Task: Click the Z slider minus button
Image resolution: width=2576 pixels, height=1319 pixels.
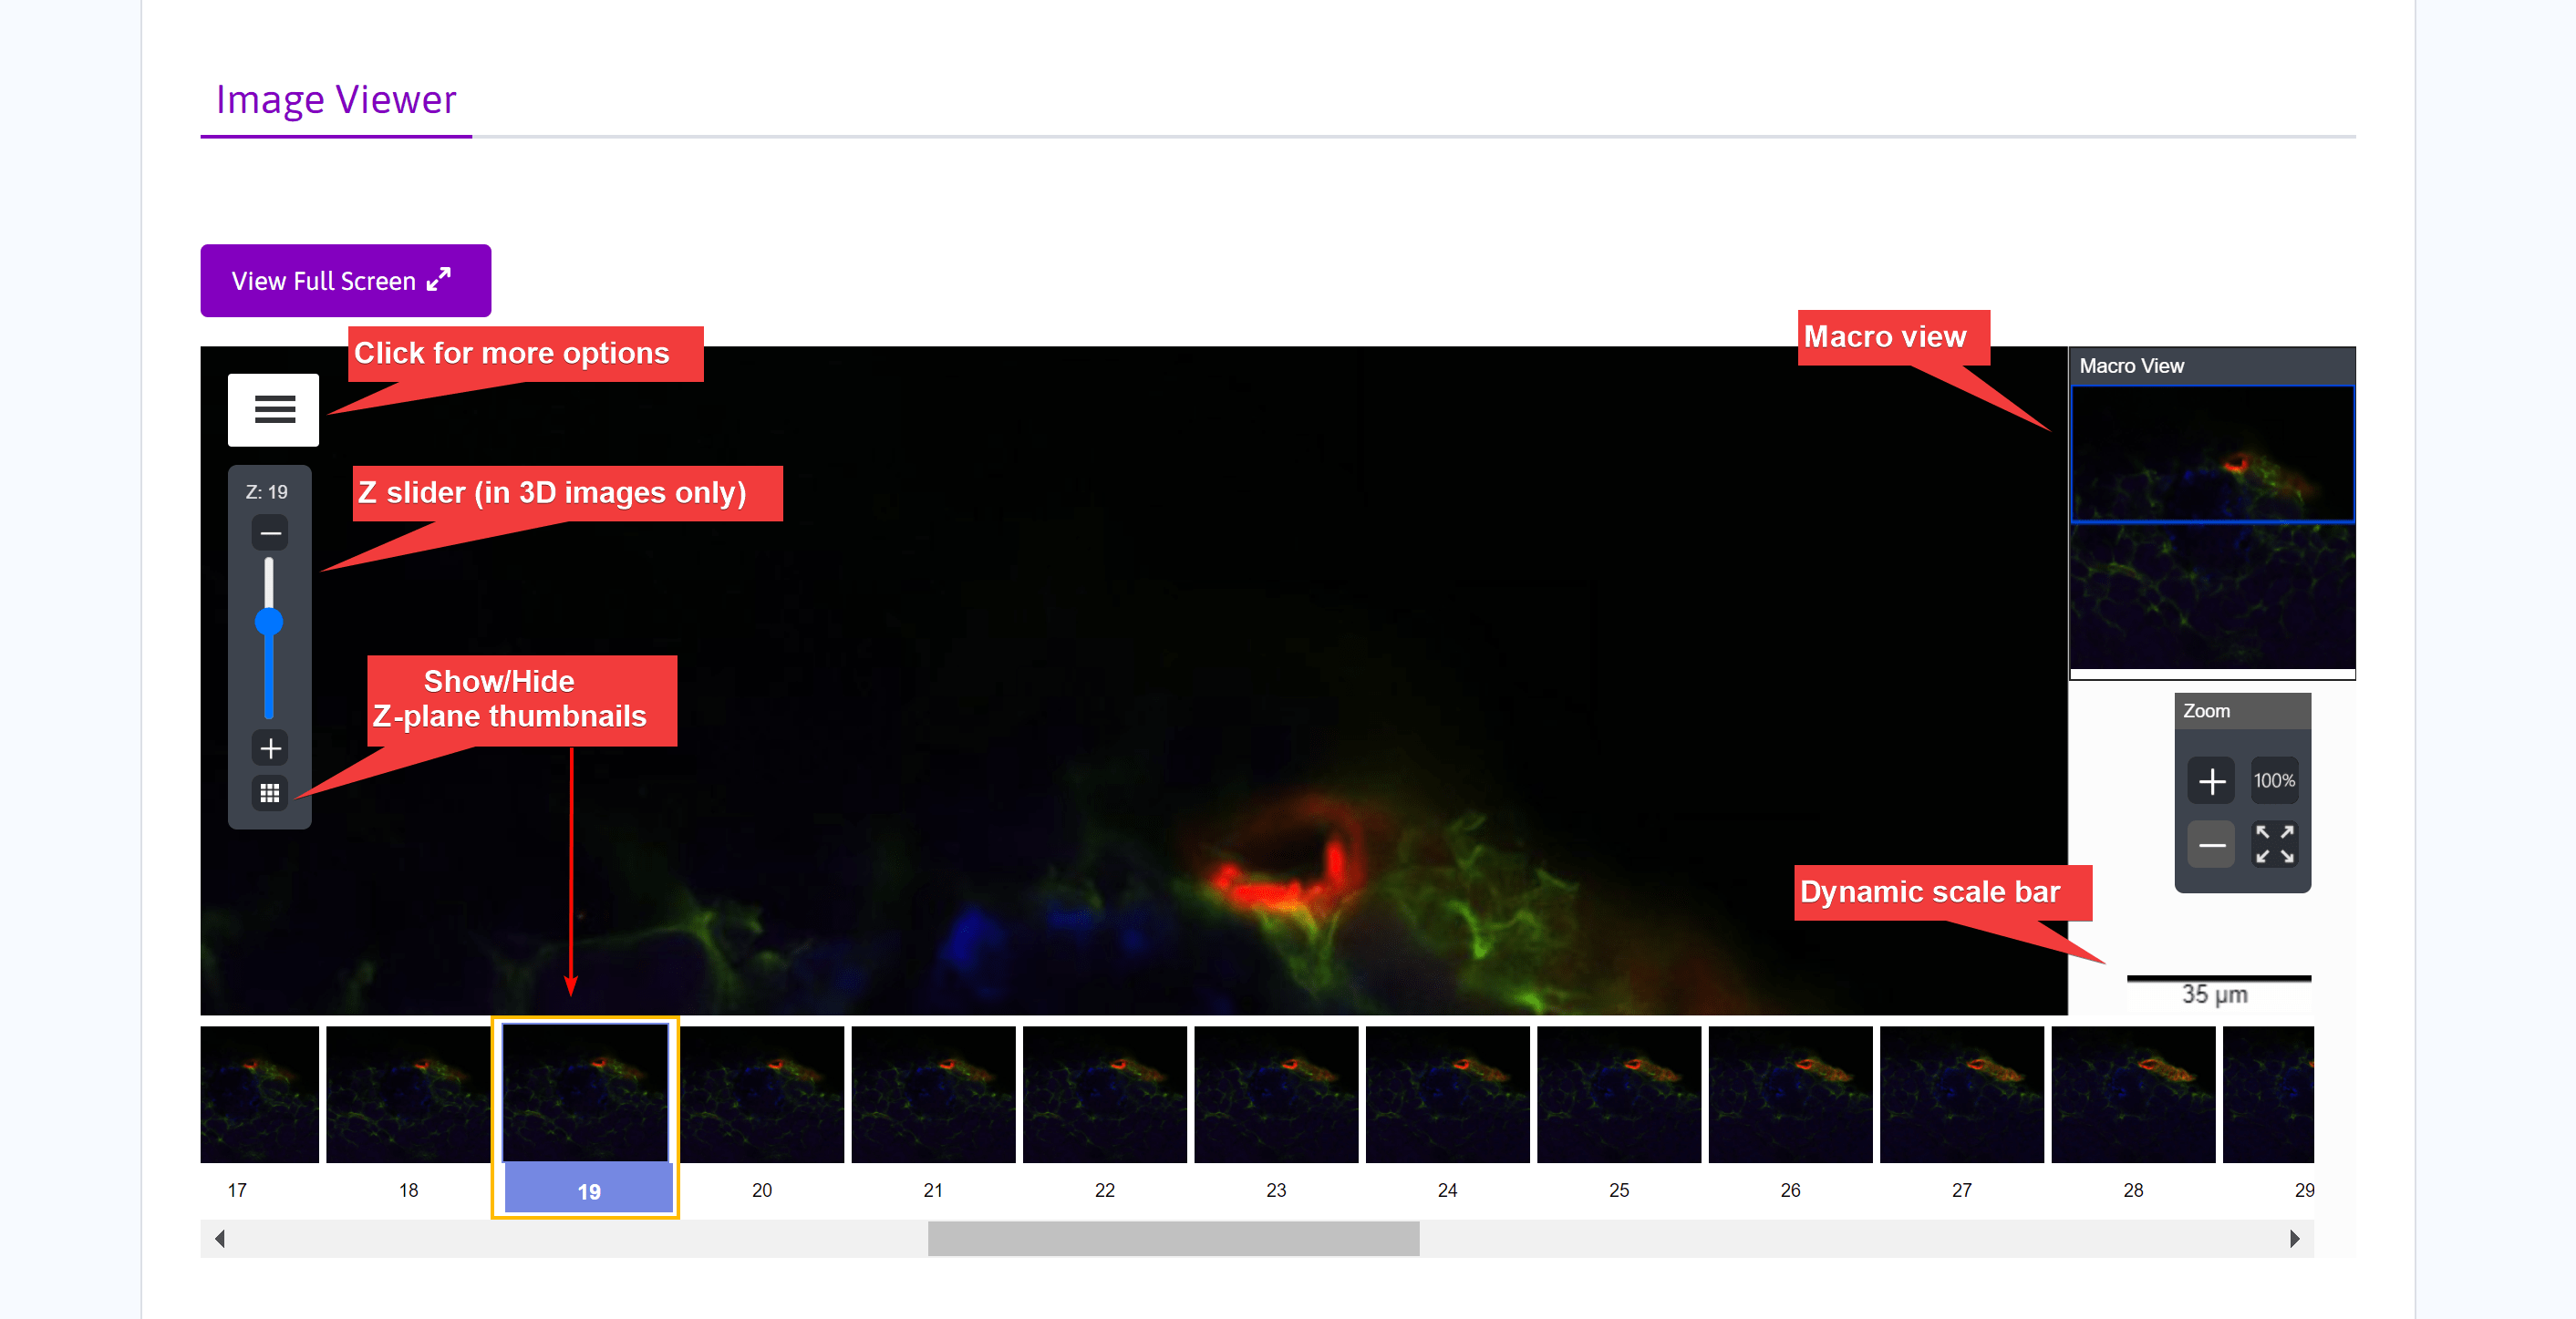Action: tap(269, 533)
